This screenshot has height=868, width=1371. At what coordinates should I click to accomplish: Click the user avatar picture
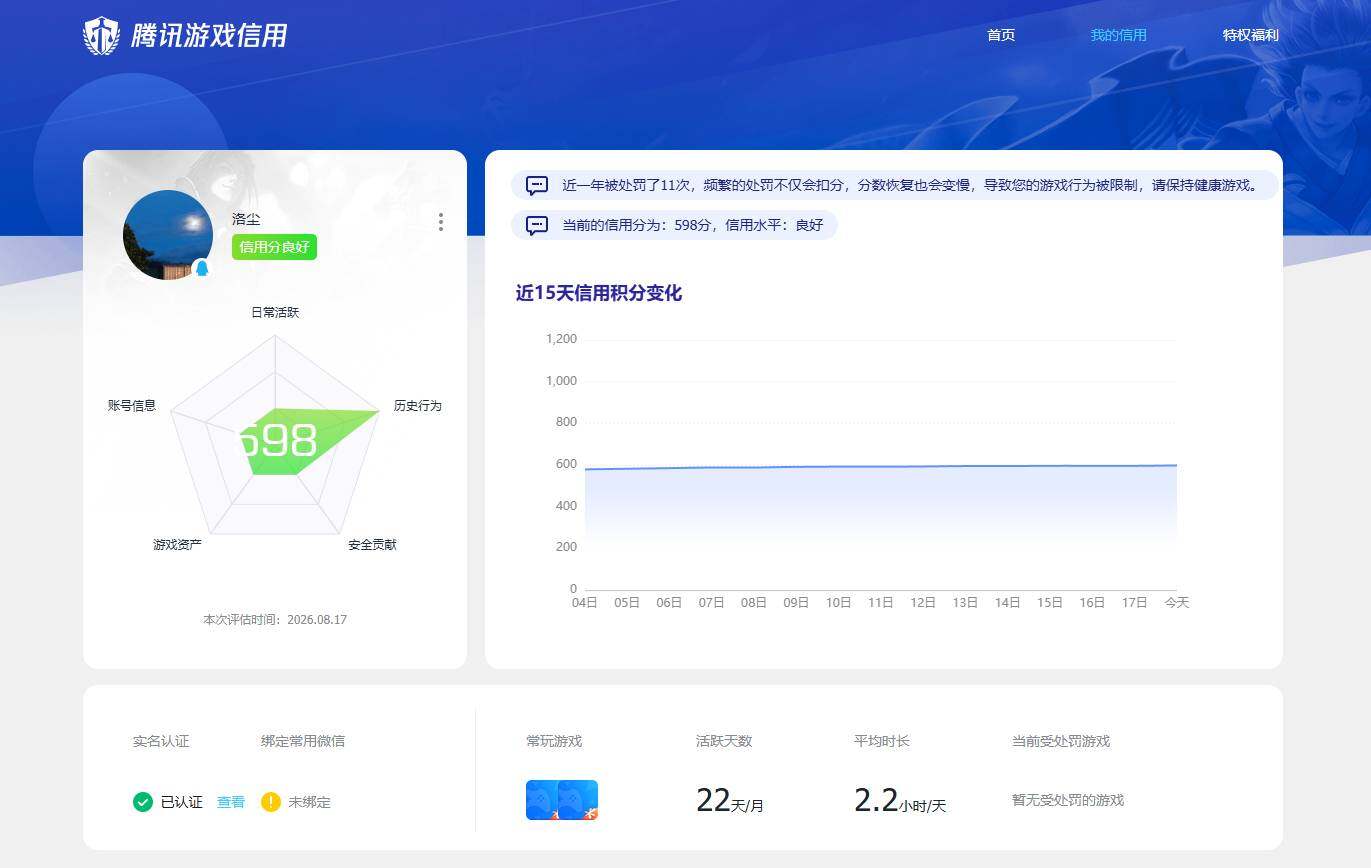pyautogui.click(x=167, y=235)
